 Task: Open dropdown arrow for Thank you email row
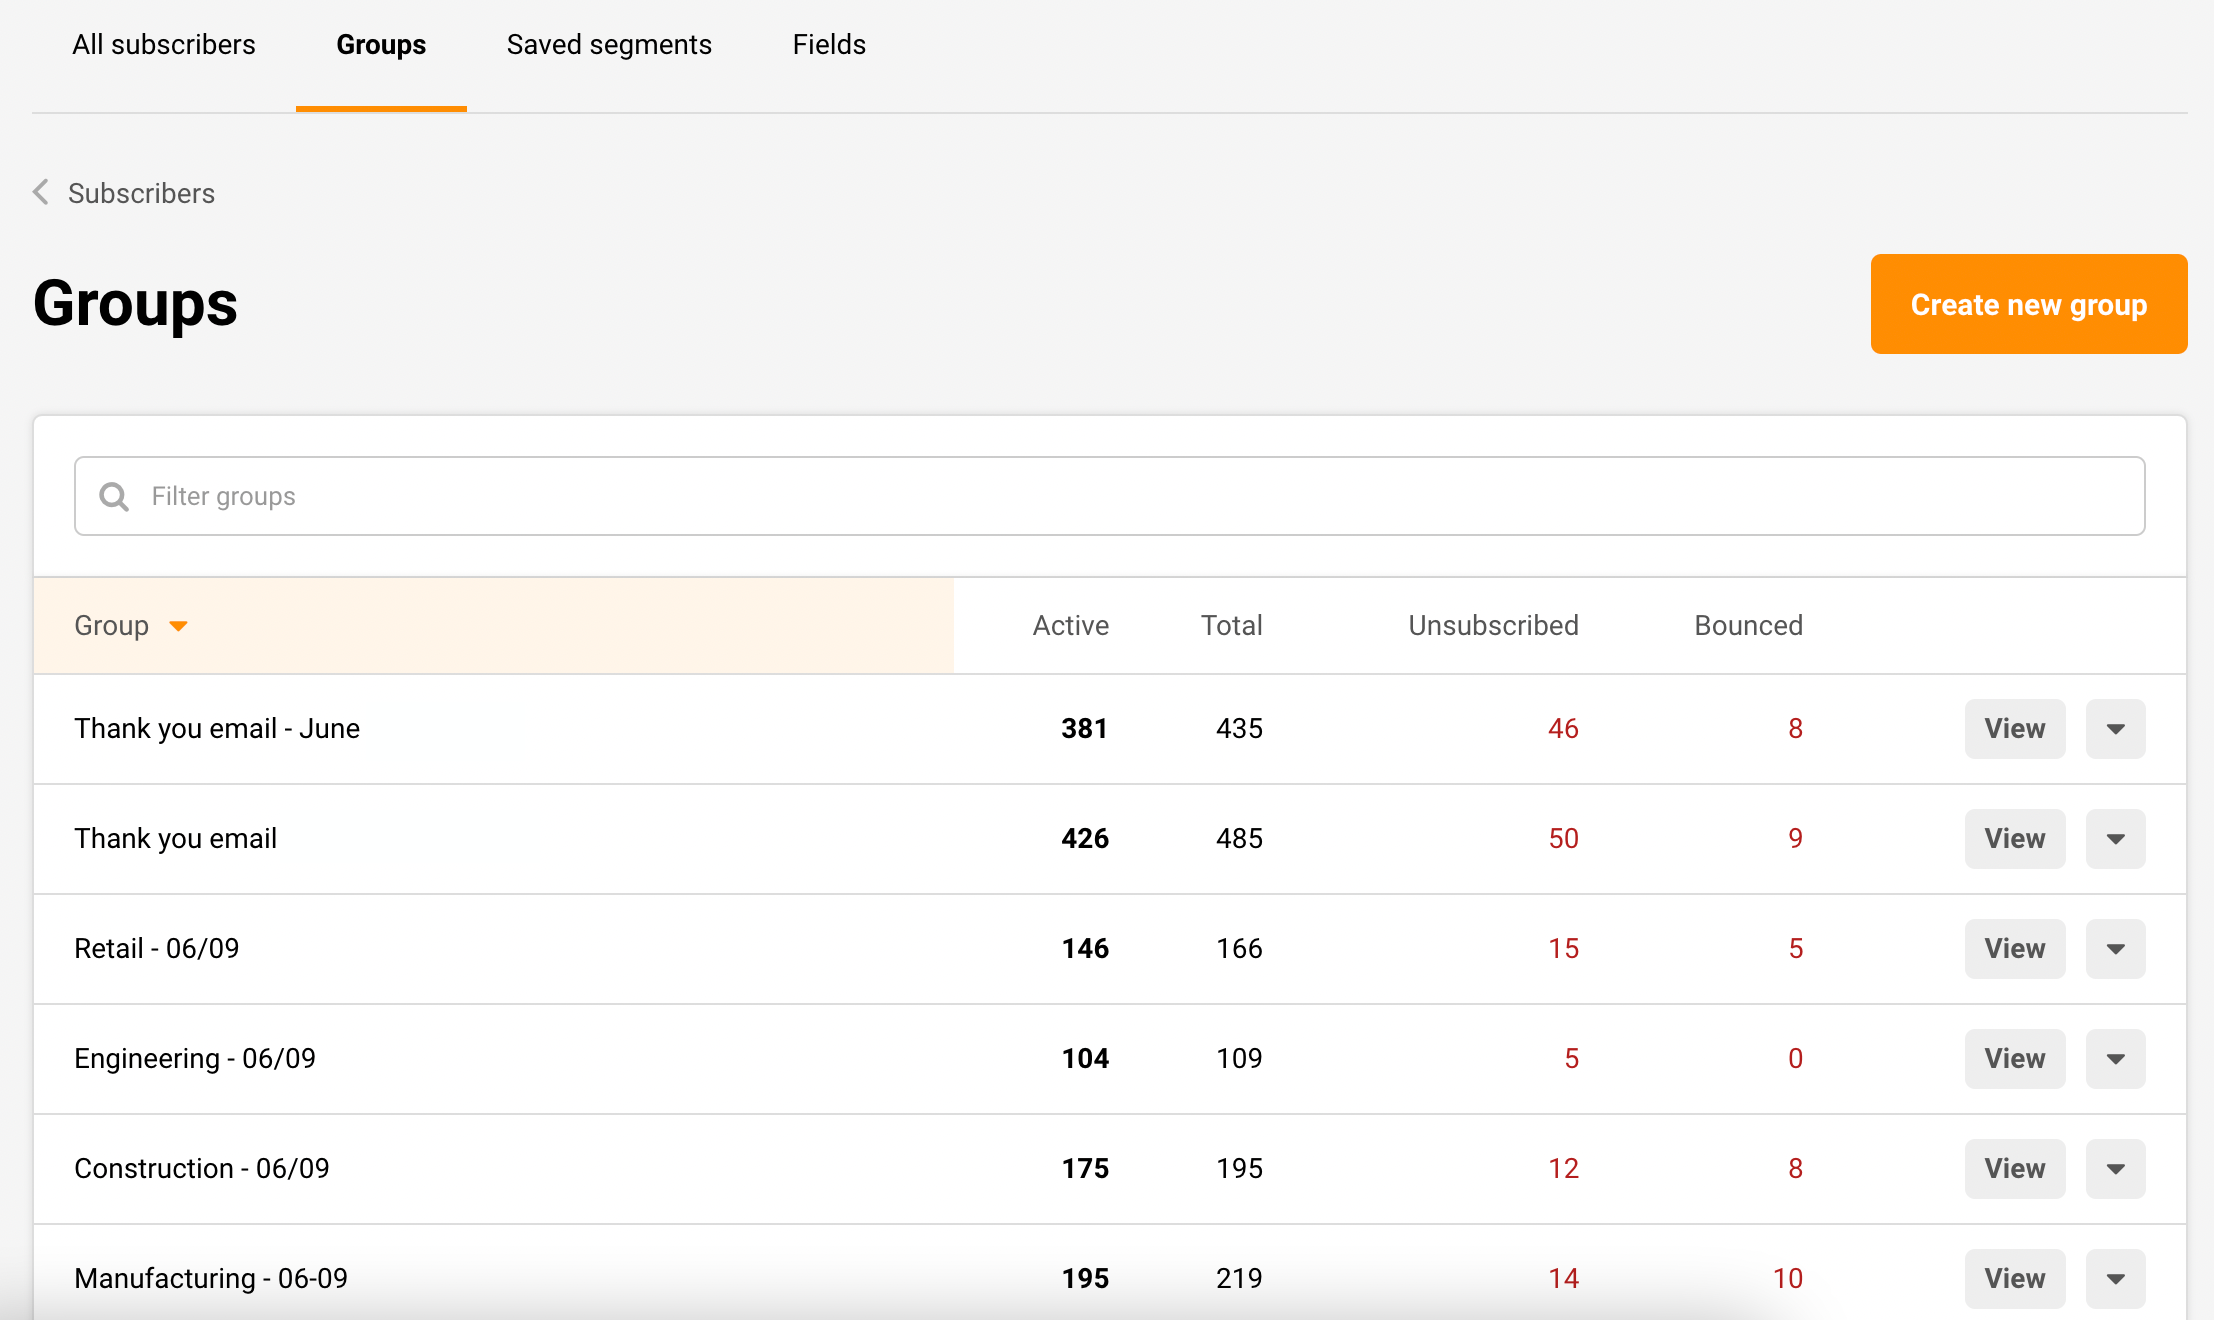coord(2115,839)
